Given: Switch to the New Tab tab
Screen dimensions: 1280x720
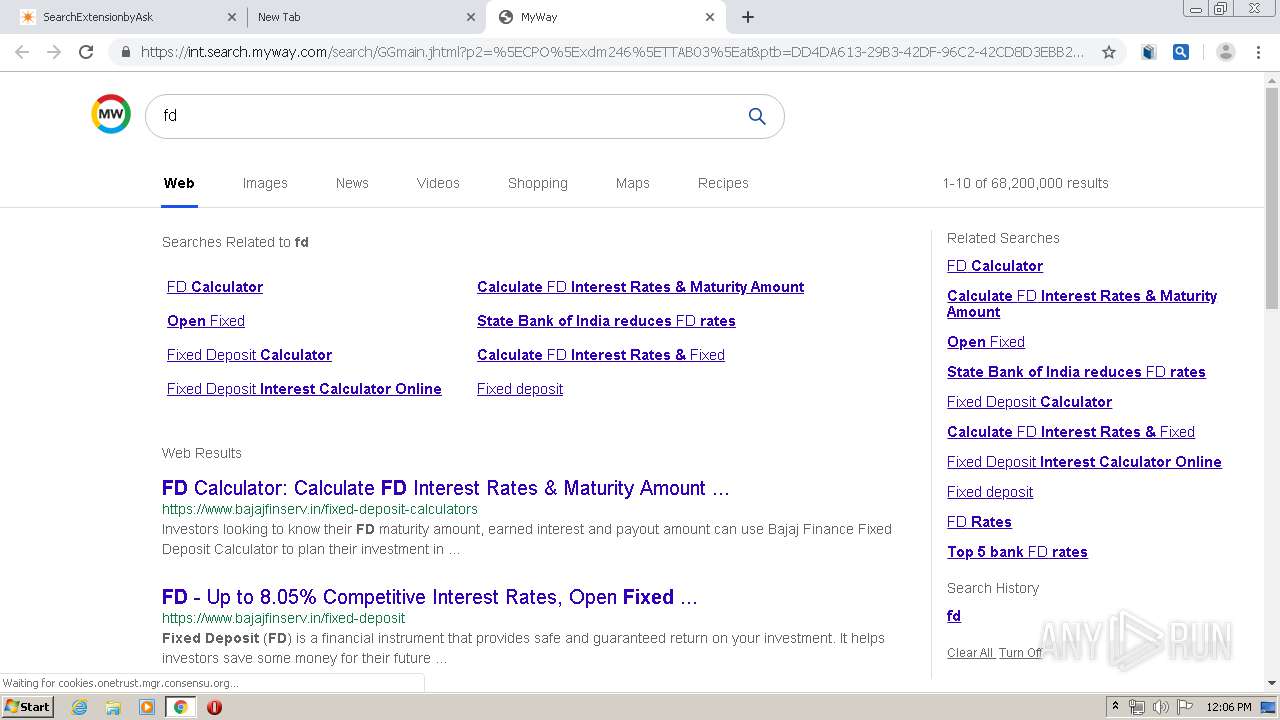Looking at the screenshot, I should [365, 17].
